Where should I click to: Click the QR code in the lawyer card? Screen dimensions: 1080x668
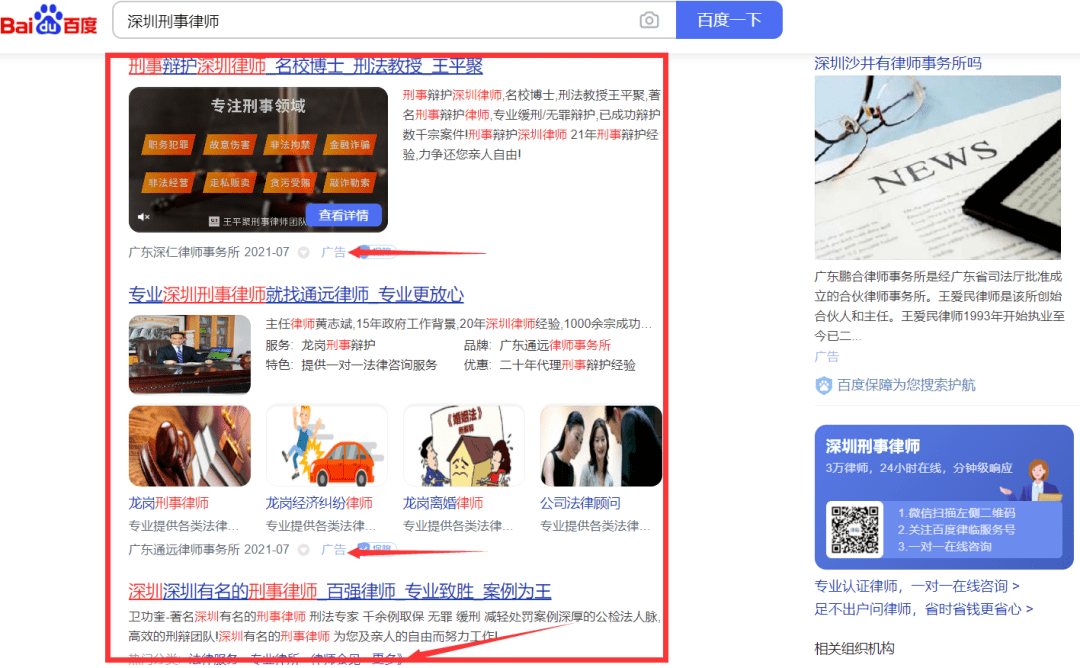click(x=855, y=530)
